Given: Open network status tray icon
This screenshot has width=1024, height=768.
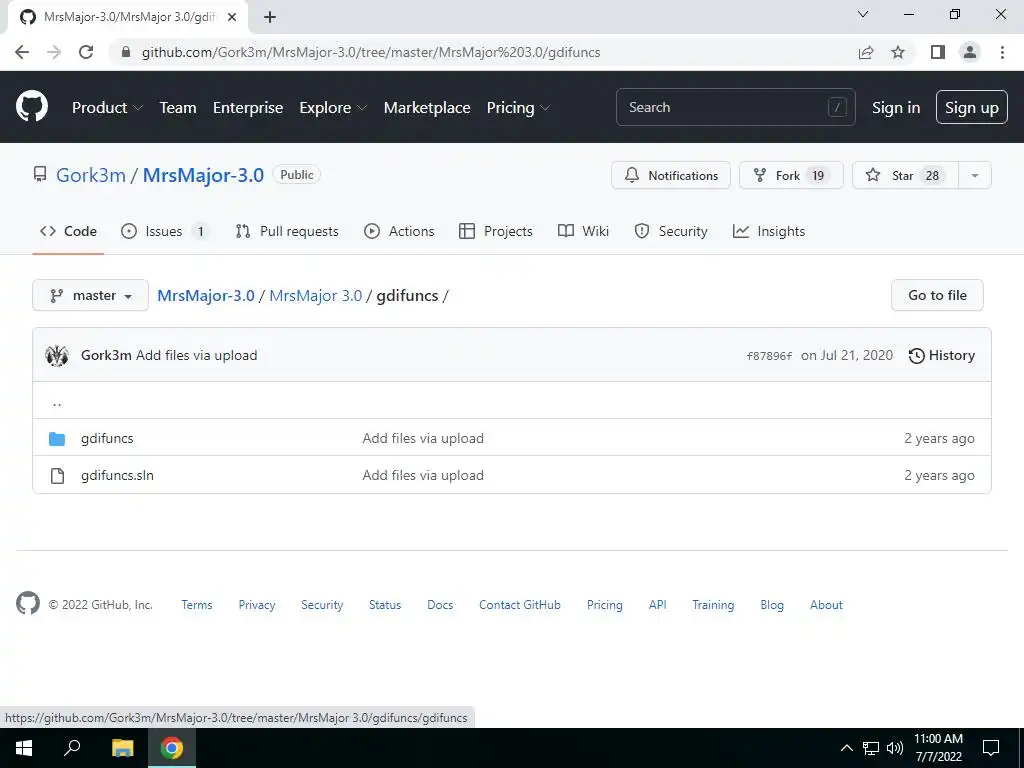Looking at the screenshot, I should coord(871,748).
